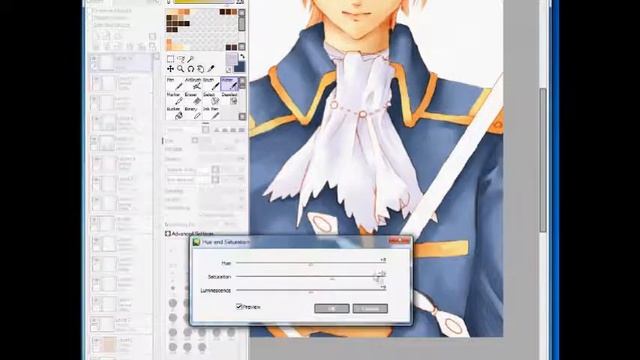Choose the Deselect pen tool
Screen dimensions: 640x360
[x=229, y=98]
